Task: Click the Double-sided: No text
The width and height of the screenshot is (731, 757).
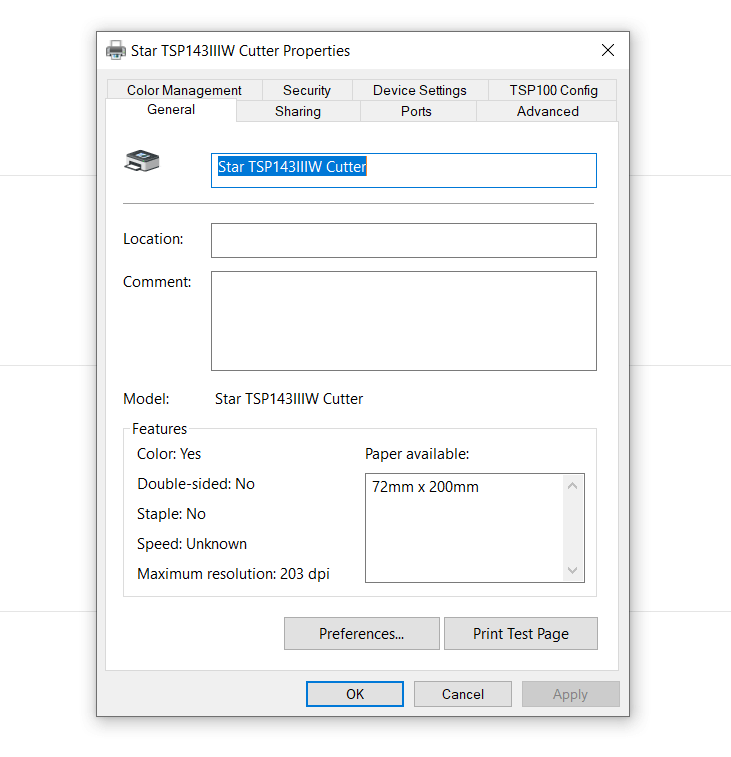Action: click(196, 484)
